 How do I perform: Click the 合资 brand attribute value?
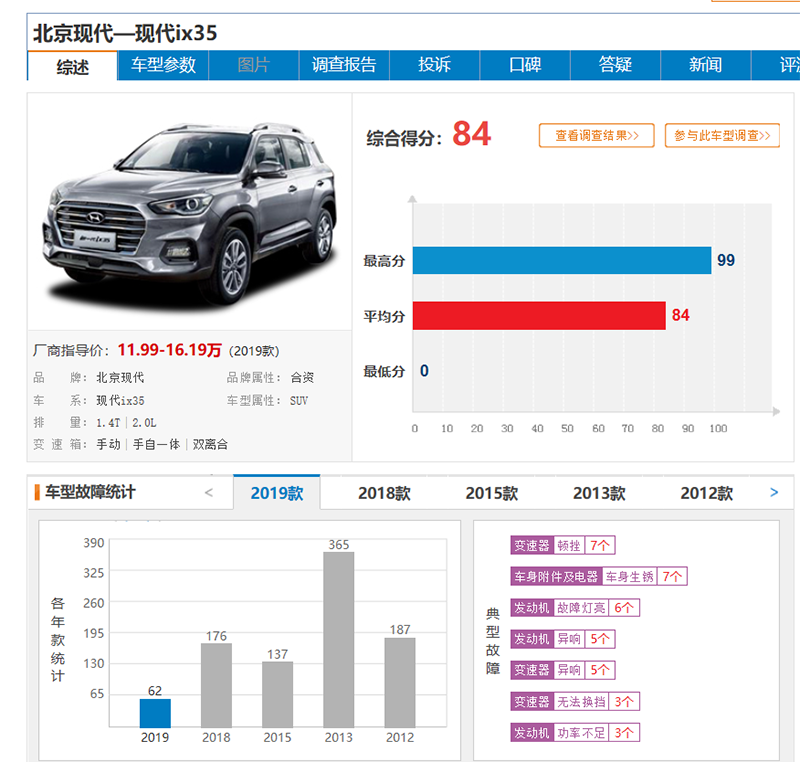[x=302, y=377]
